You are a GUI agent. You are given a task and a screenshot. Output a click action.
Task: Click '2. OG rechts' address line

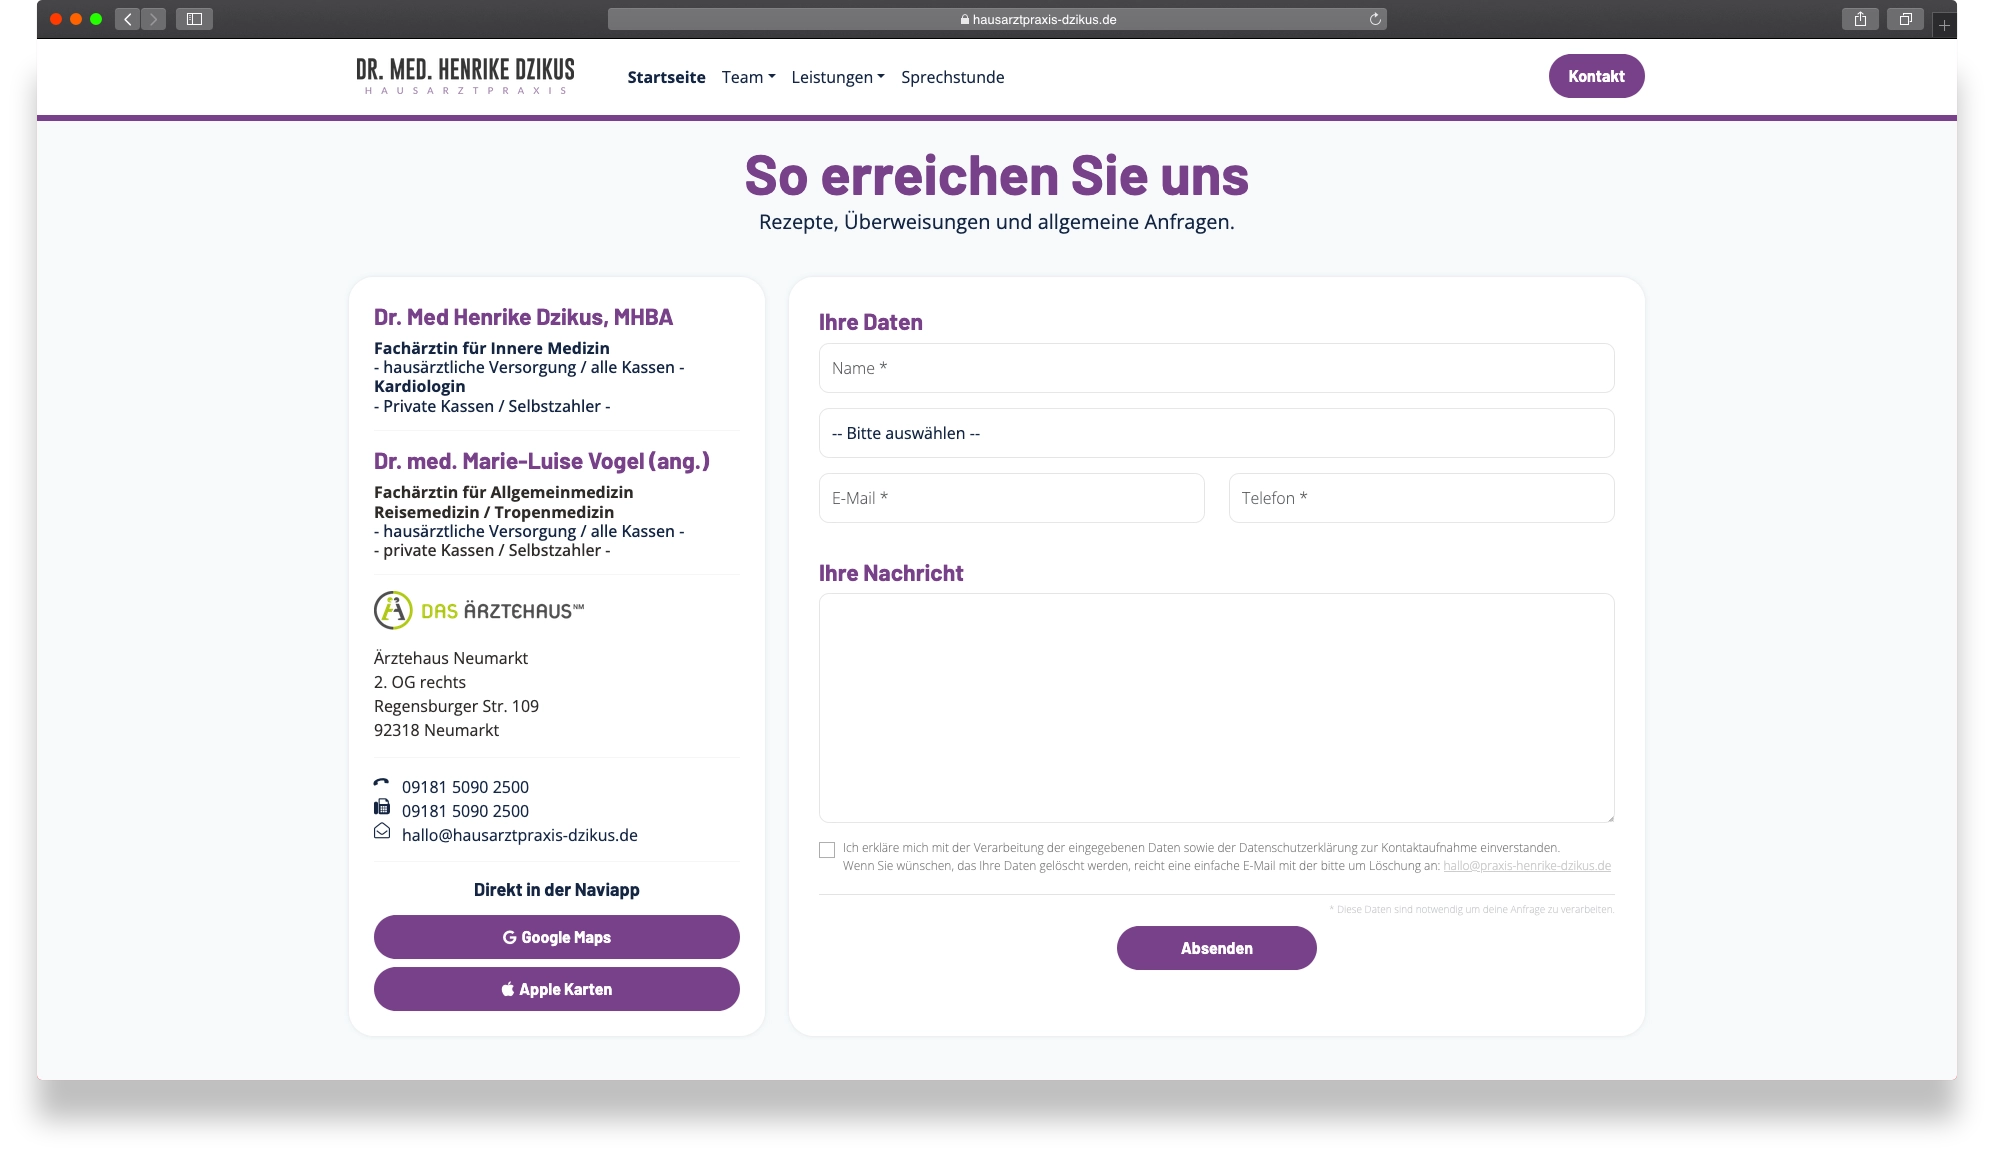point(420,682)
